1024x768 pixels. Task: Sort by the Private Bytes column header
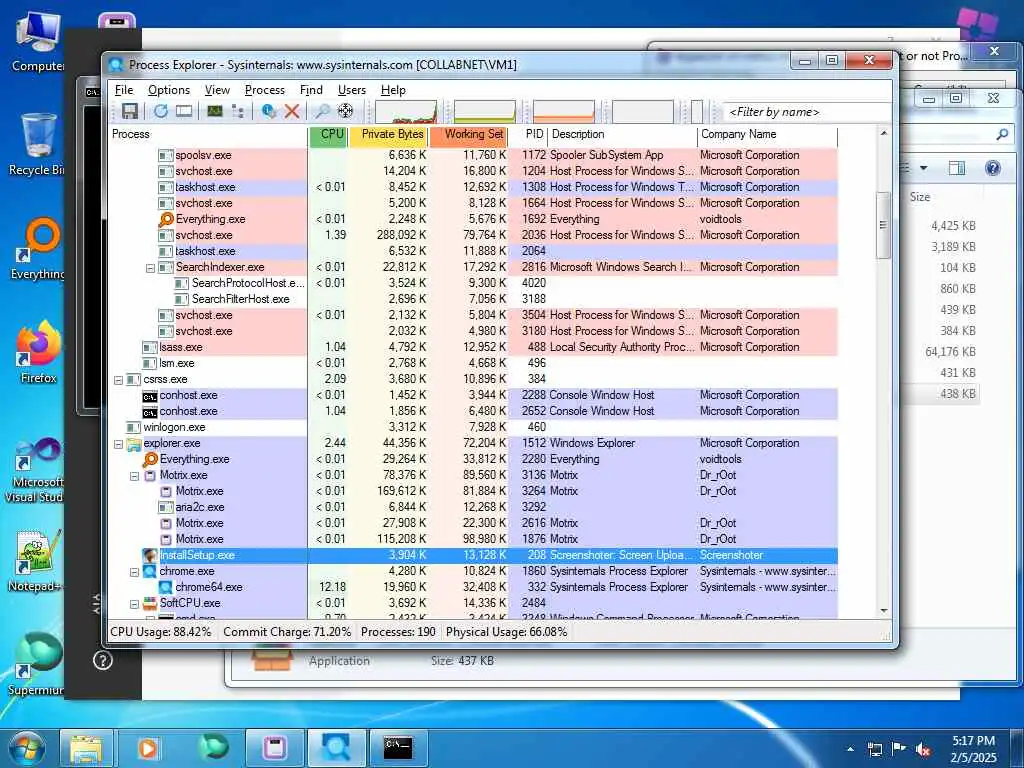[x=389, y=135]
